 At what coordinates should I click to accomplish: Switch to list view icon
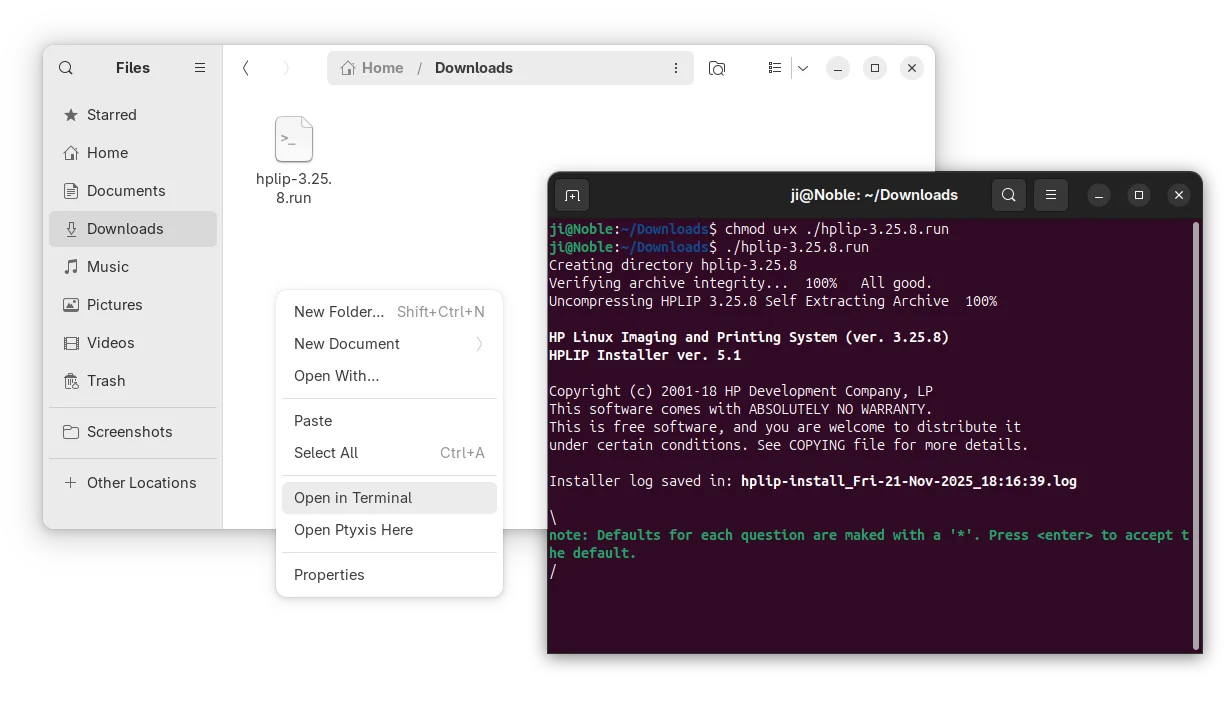pyautogui.click(x=775, y=68)
